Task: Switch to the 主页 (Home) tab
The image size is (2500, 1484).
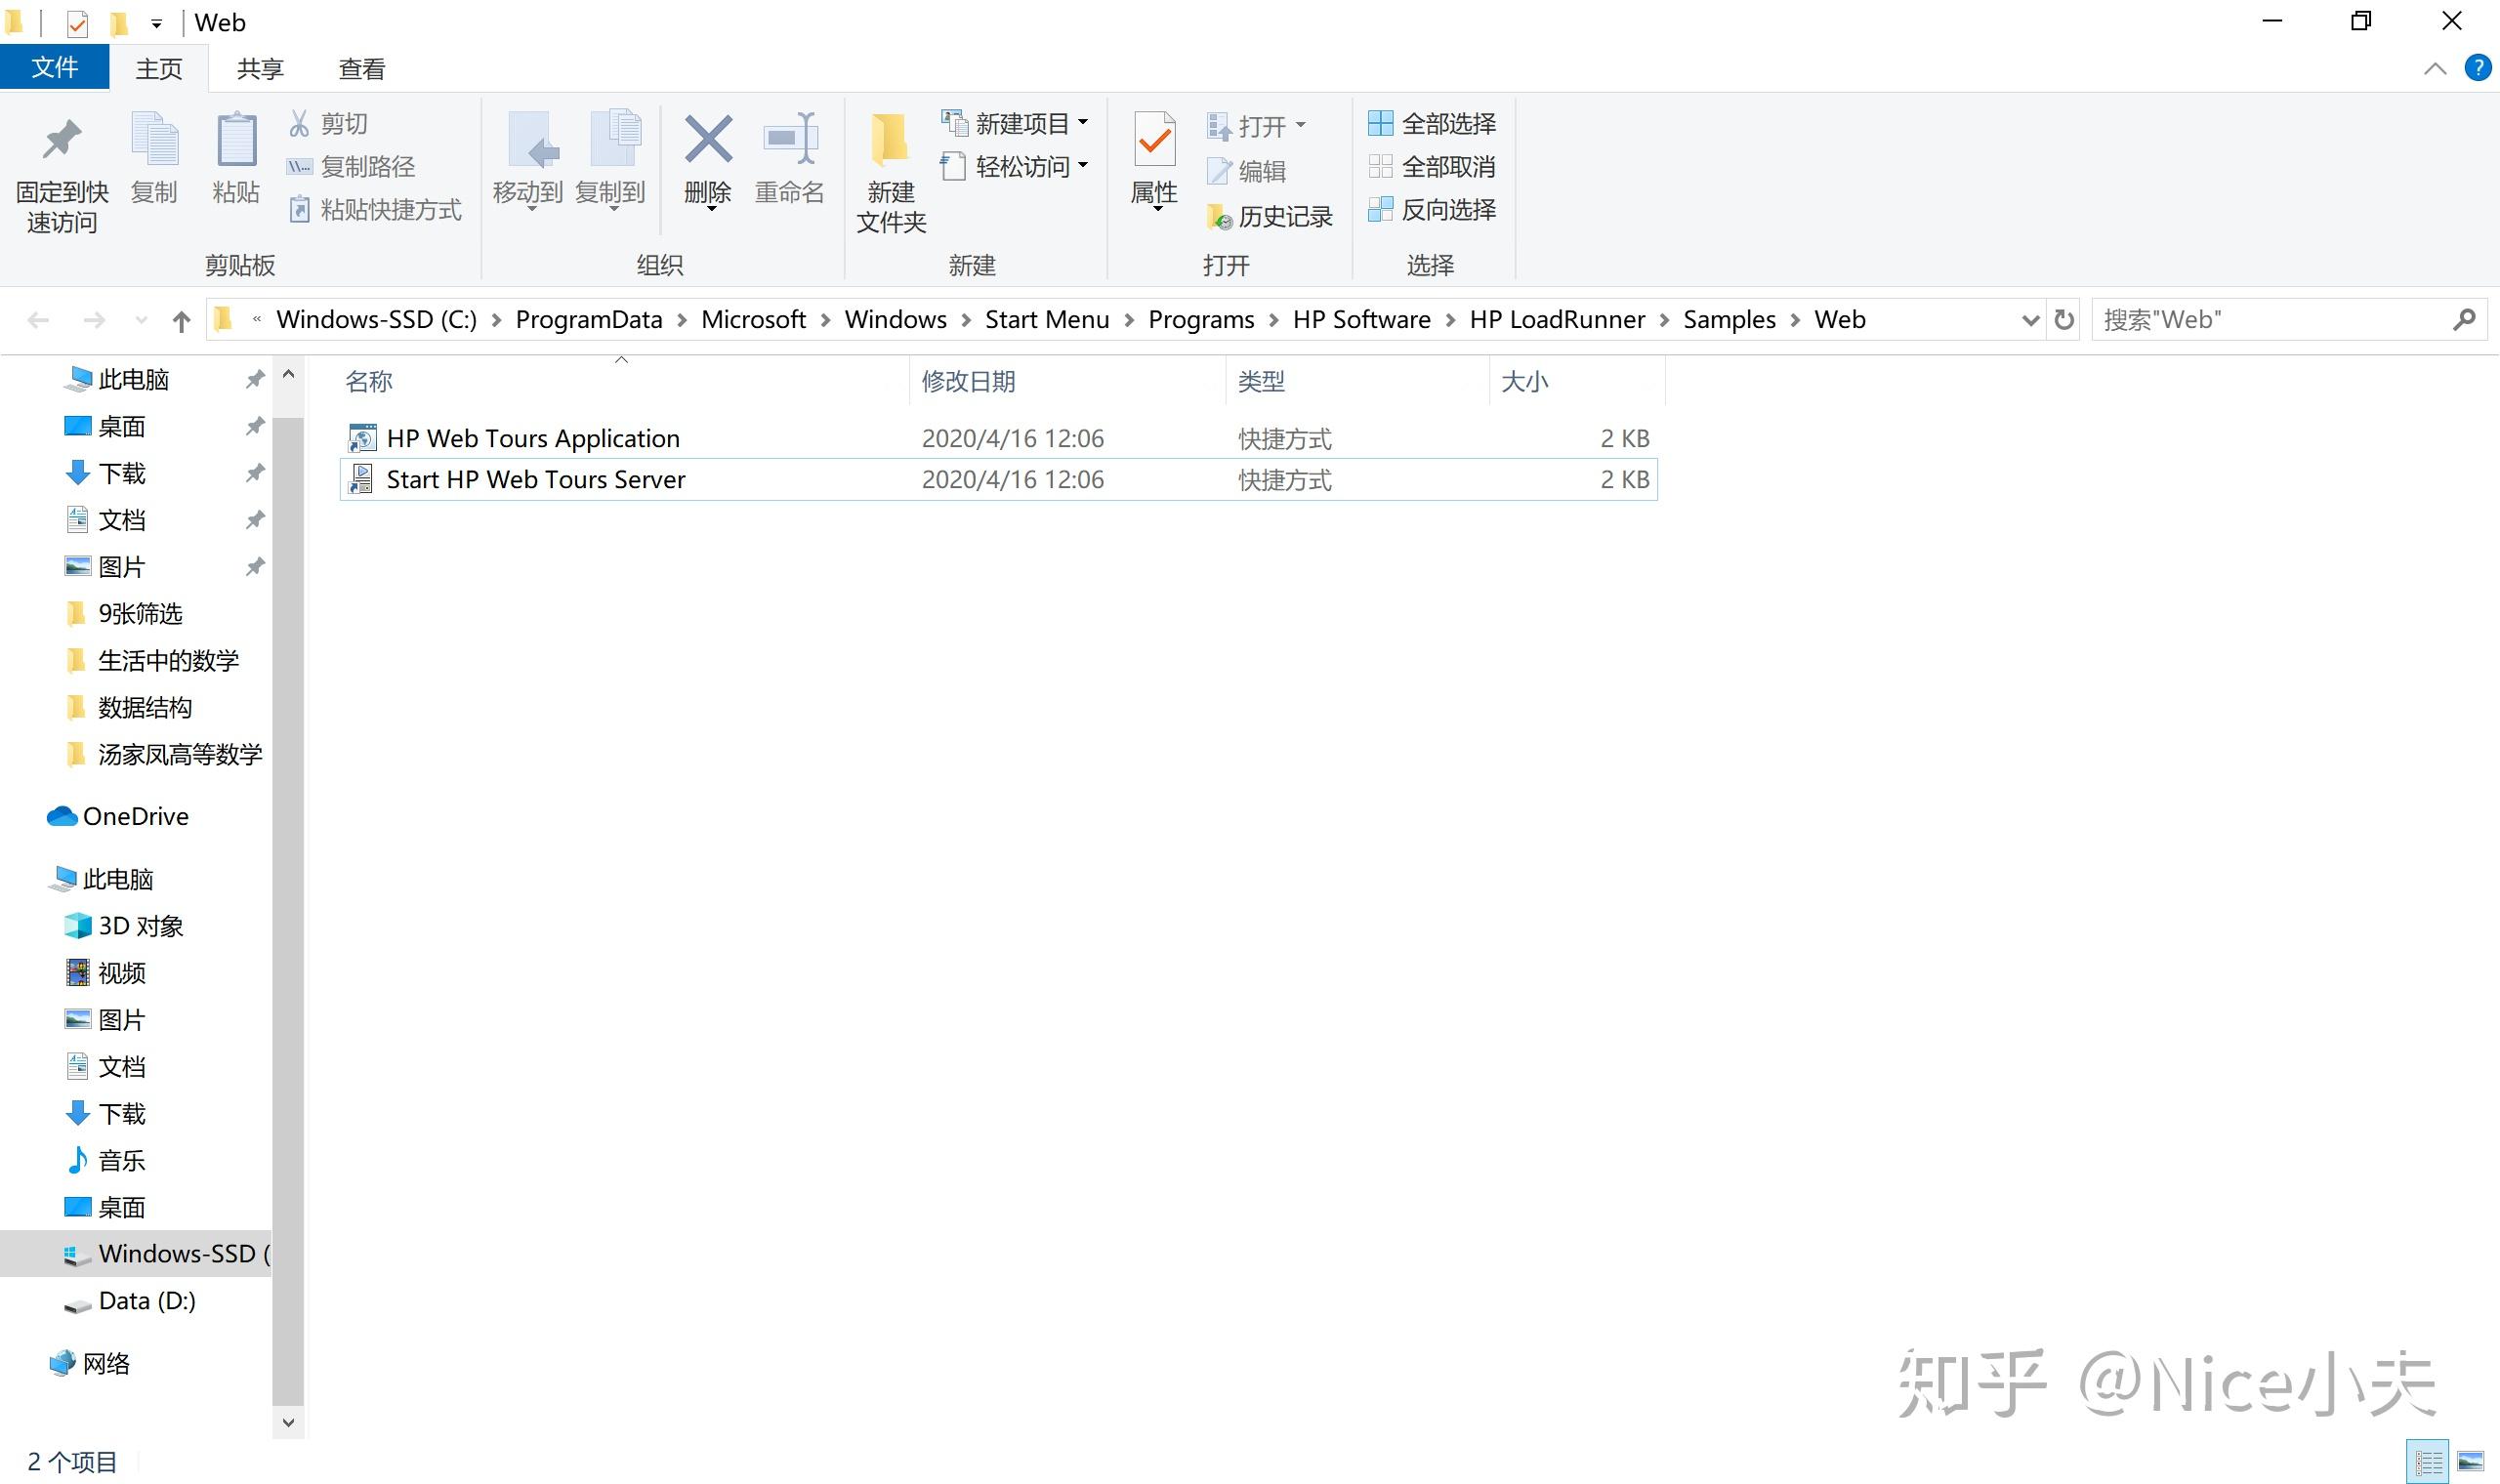Action: coord(159,69)
